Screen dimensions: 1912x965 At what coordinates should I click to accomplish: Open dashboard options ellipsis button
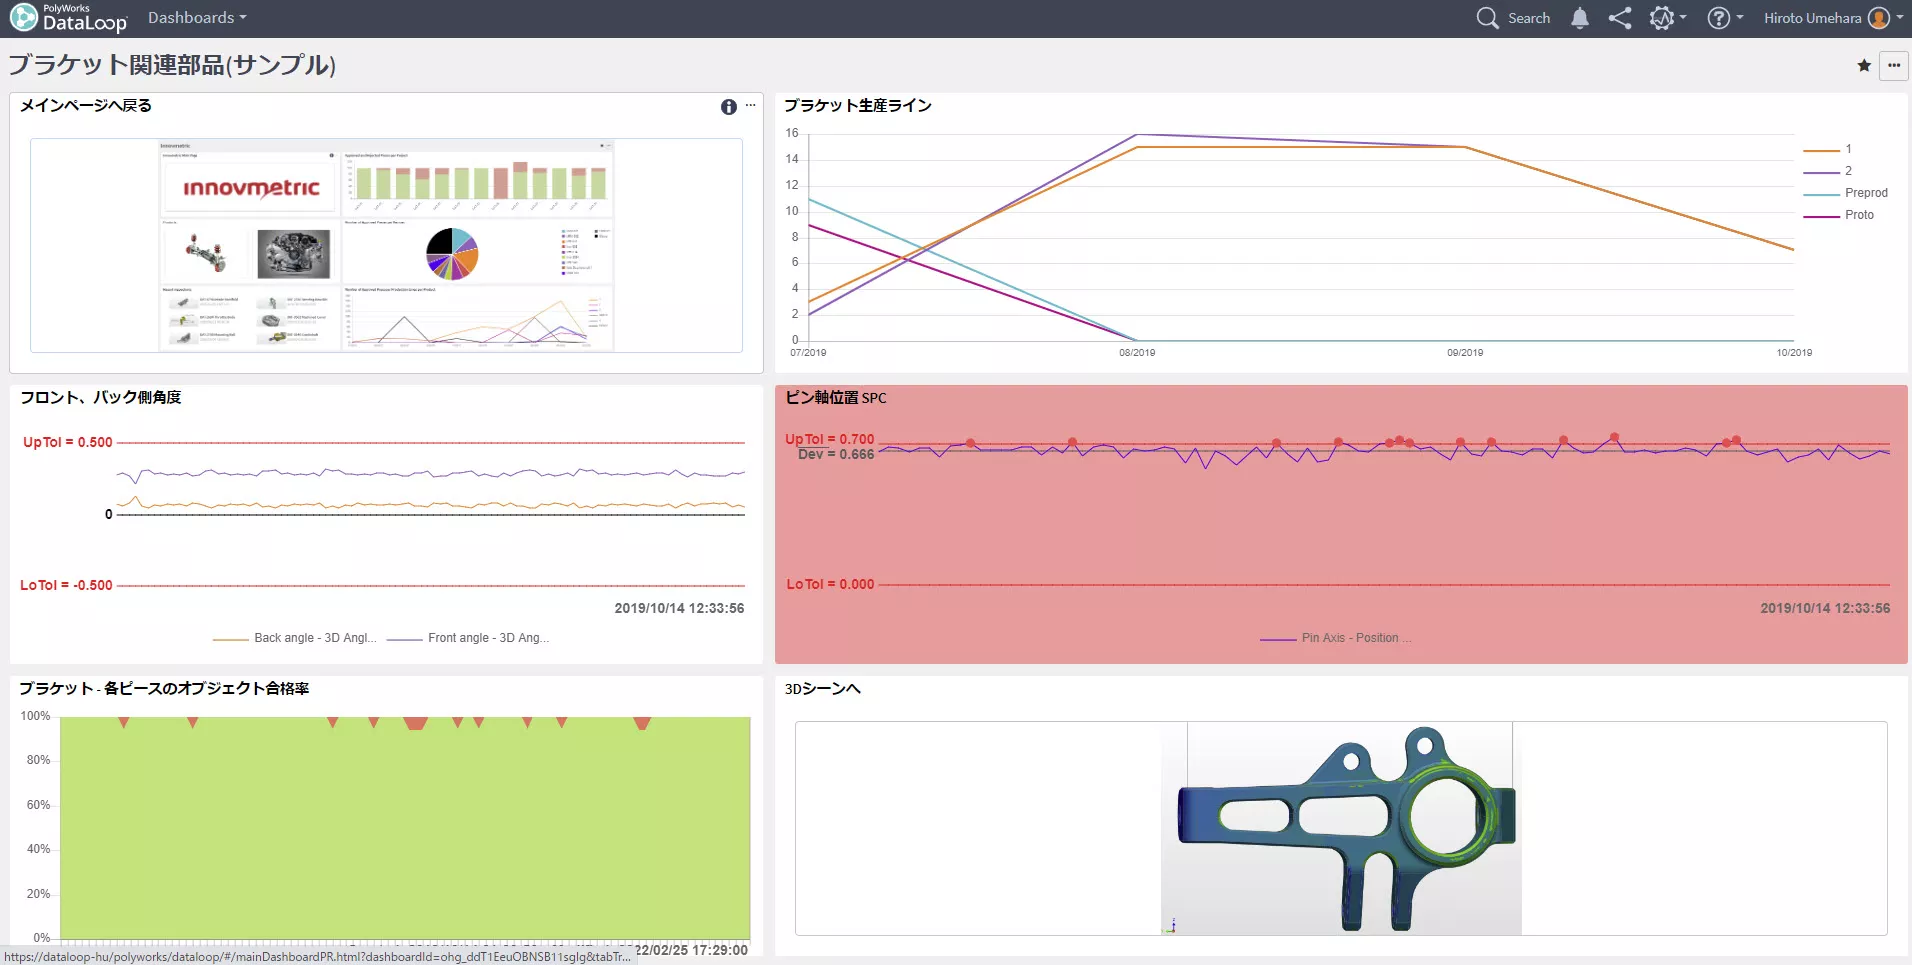pyautogui.click(x=1894, y=66)
